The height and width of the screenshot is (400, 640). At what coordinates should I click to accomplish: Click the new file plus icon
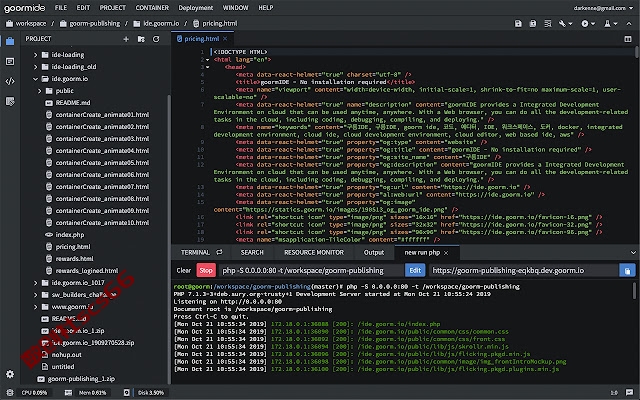click(126, 39)
